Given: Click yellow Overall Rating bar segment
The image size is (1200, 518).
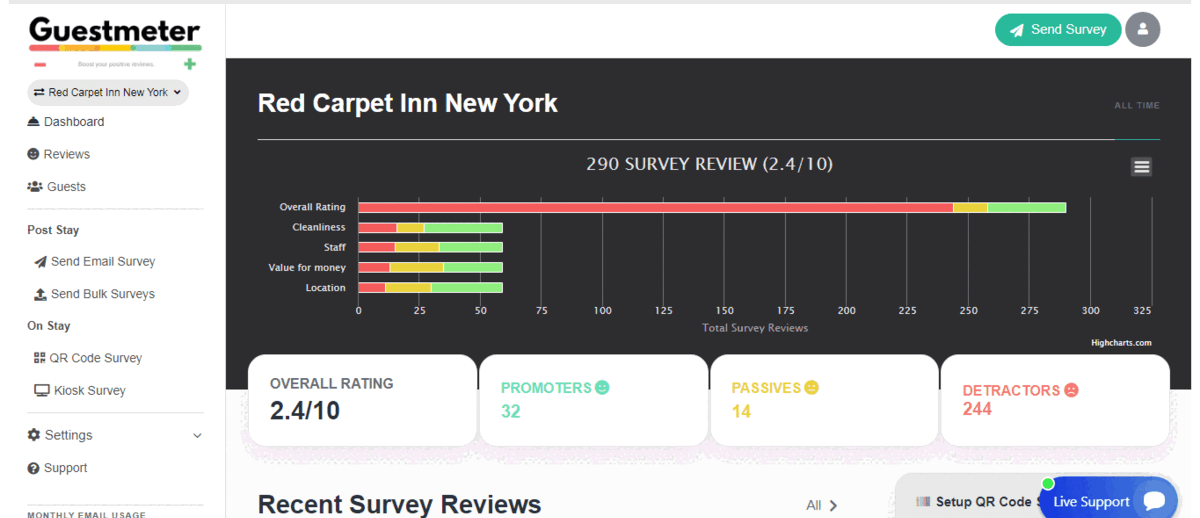Looking at the screenshot, I should [x=970, y=207].
